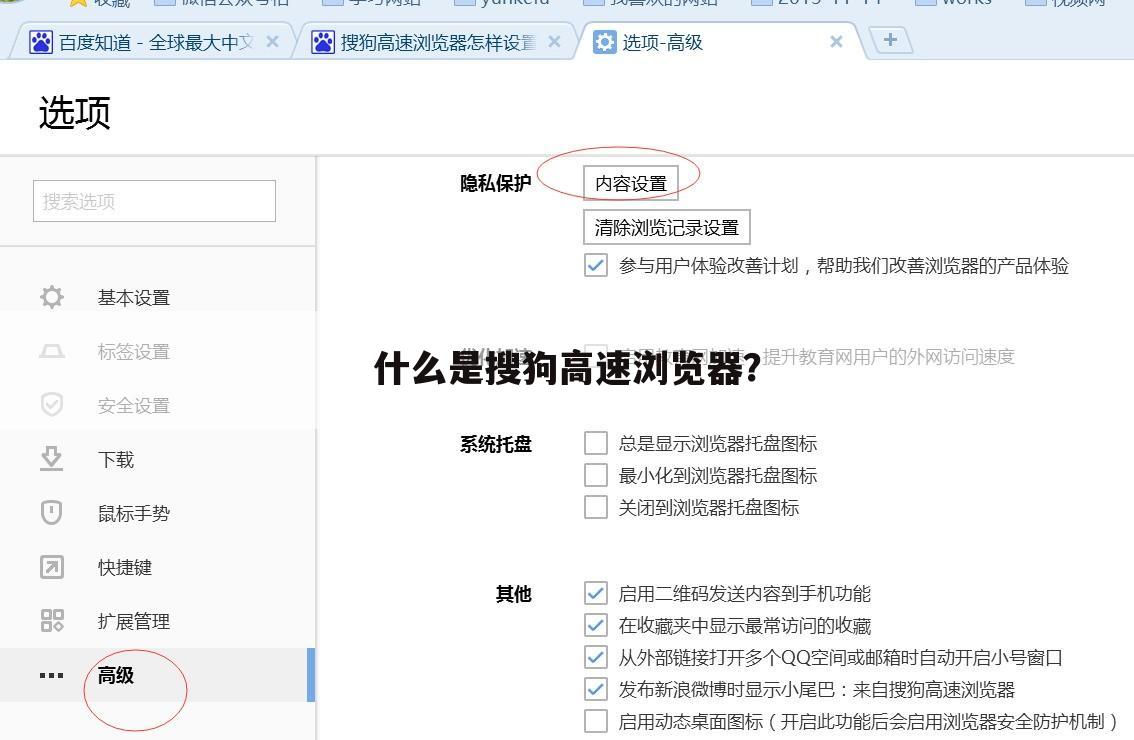Click the 内容设置 button

[631, 183]
